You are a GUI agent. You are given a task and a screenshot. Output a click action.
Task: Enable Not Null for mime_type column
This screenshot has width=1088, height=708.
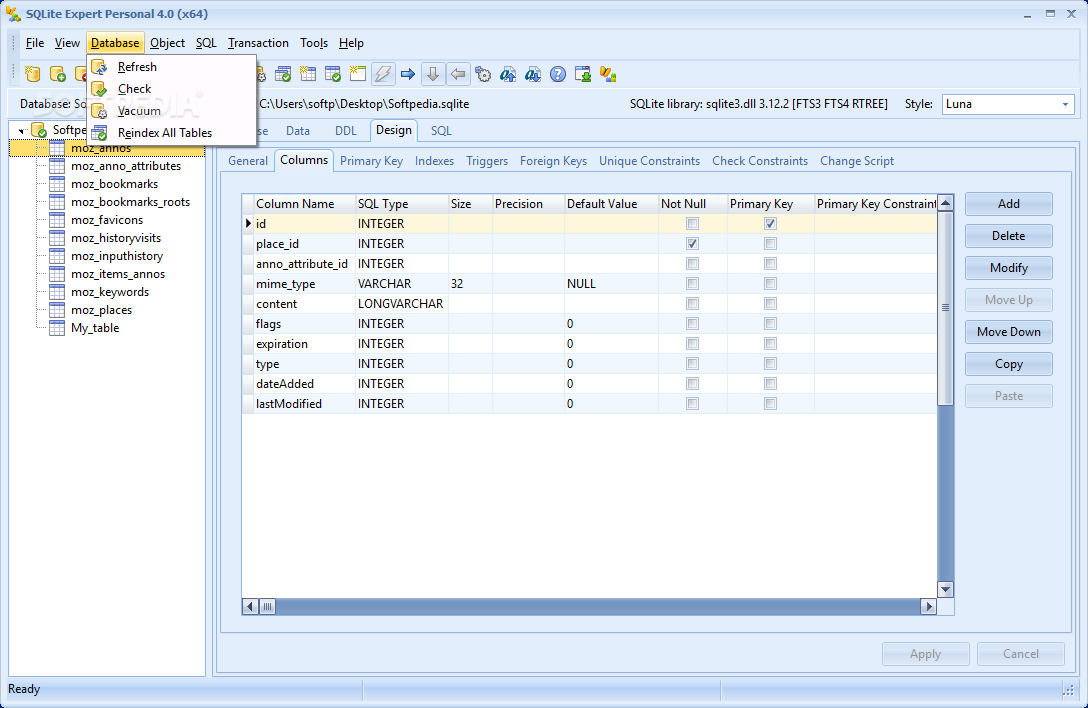pyautogui.click(x=692, y=283)
